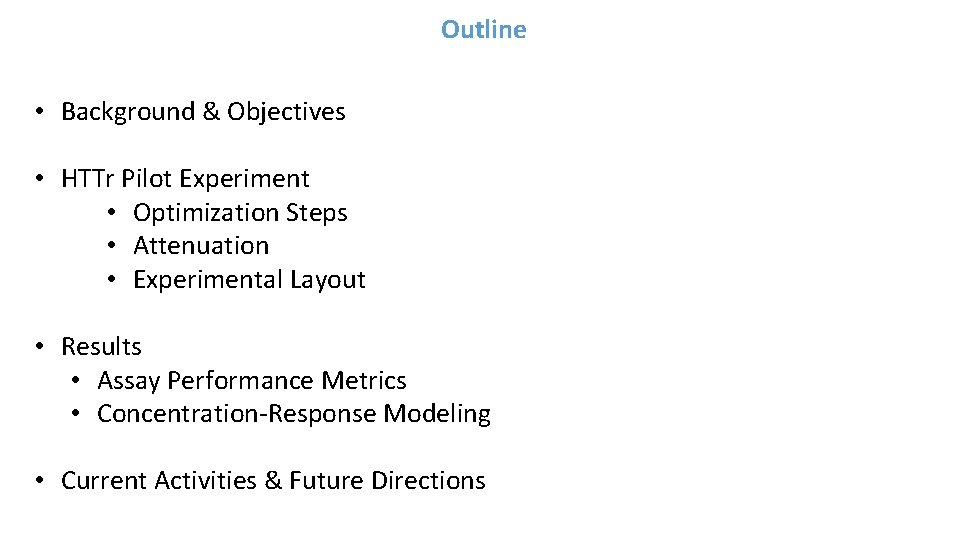The image size is (960, 540).
Task: Click the bullet before Background & Objectives
Action: (40, 111)
